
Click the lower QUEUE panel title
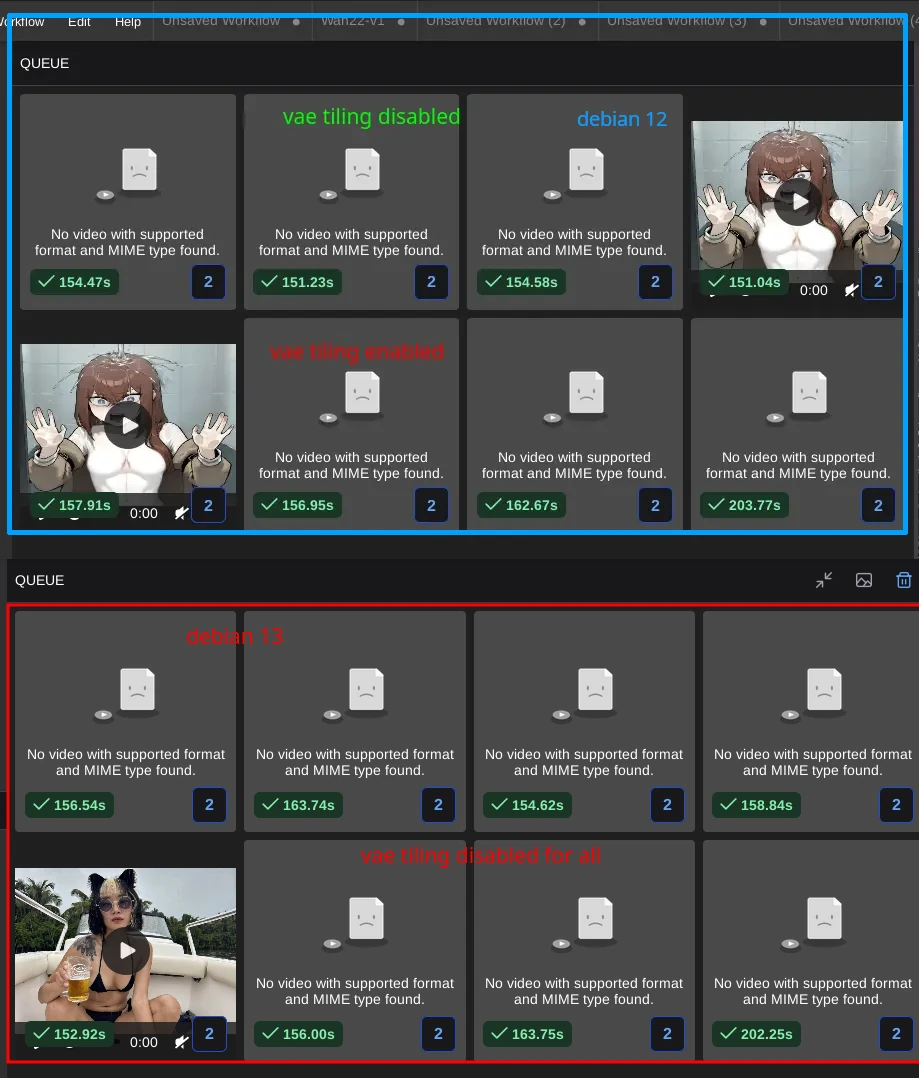pos(40,580)
